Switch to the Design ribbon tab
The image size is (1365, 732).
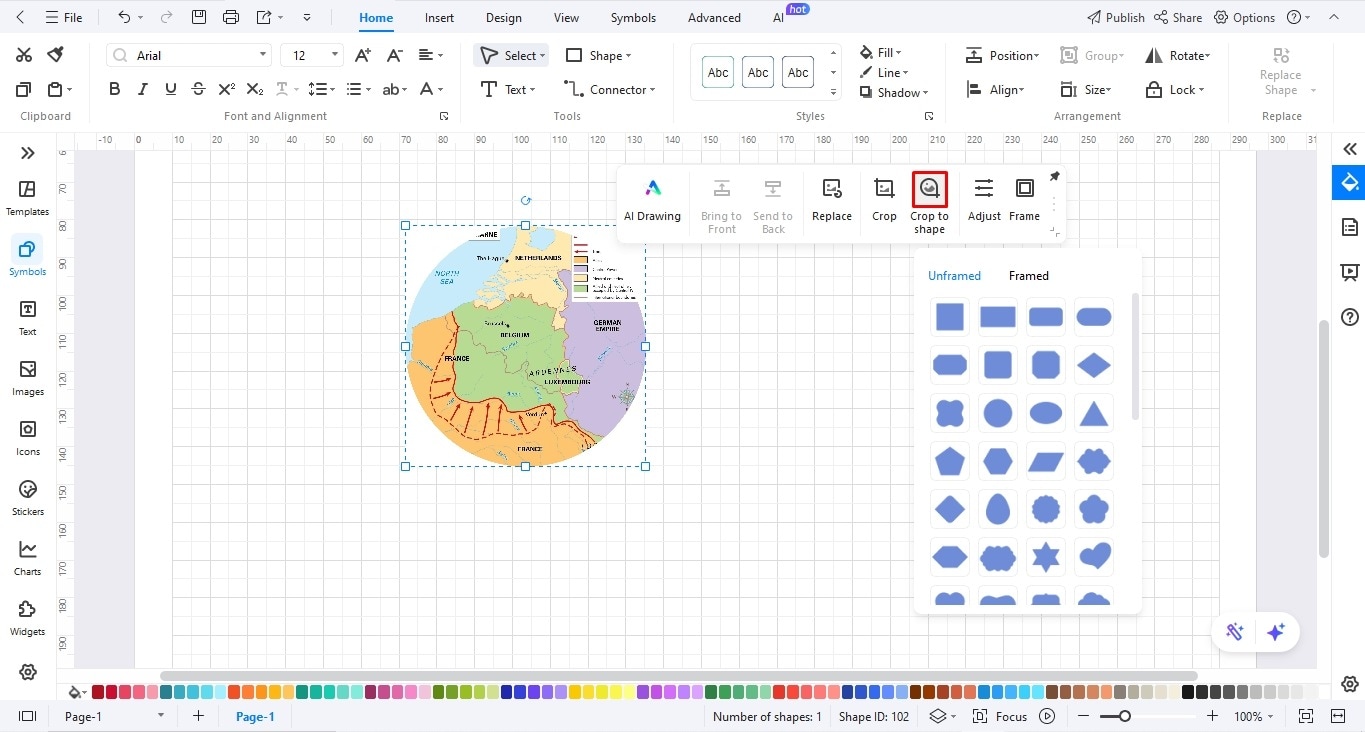(503, 17)
